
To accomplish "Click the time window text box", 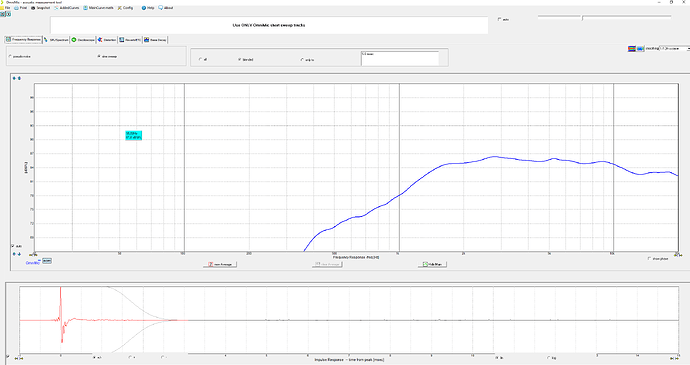I will (400, 58).
